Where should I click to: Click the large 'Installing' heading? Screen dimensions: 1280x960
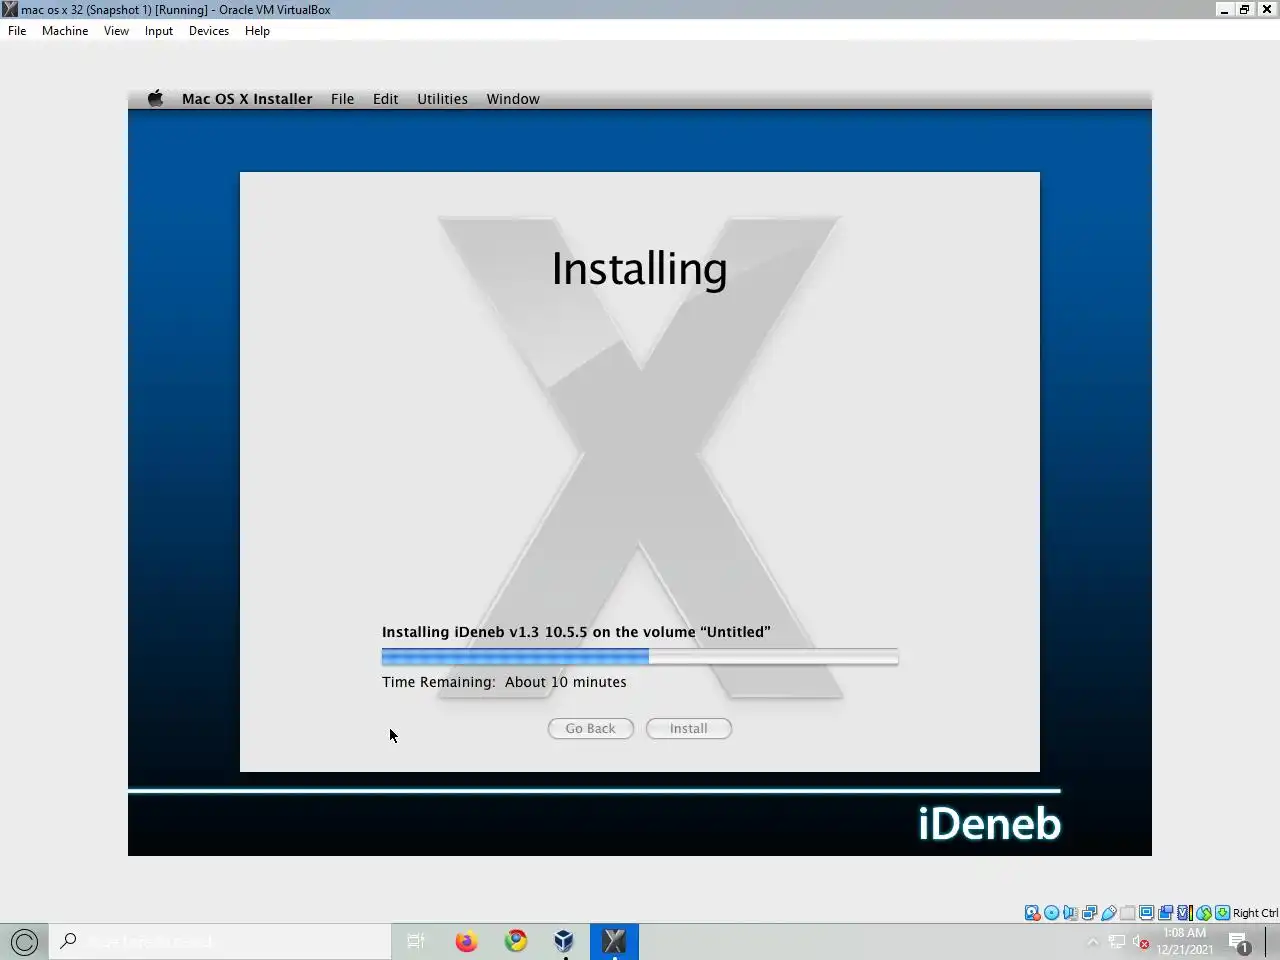click(x=639, y=269)
